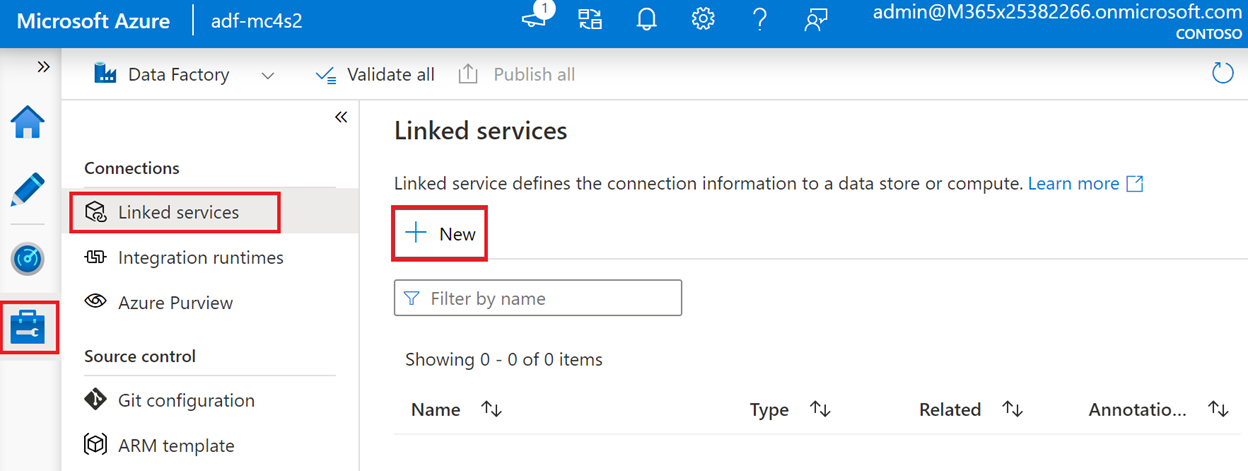The image size is (1248, 471).
Task: Open the help question mark
Action: tap(759, 19)
